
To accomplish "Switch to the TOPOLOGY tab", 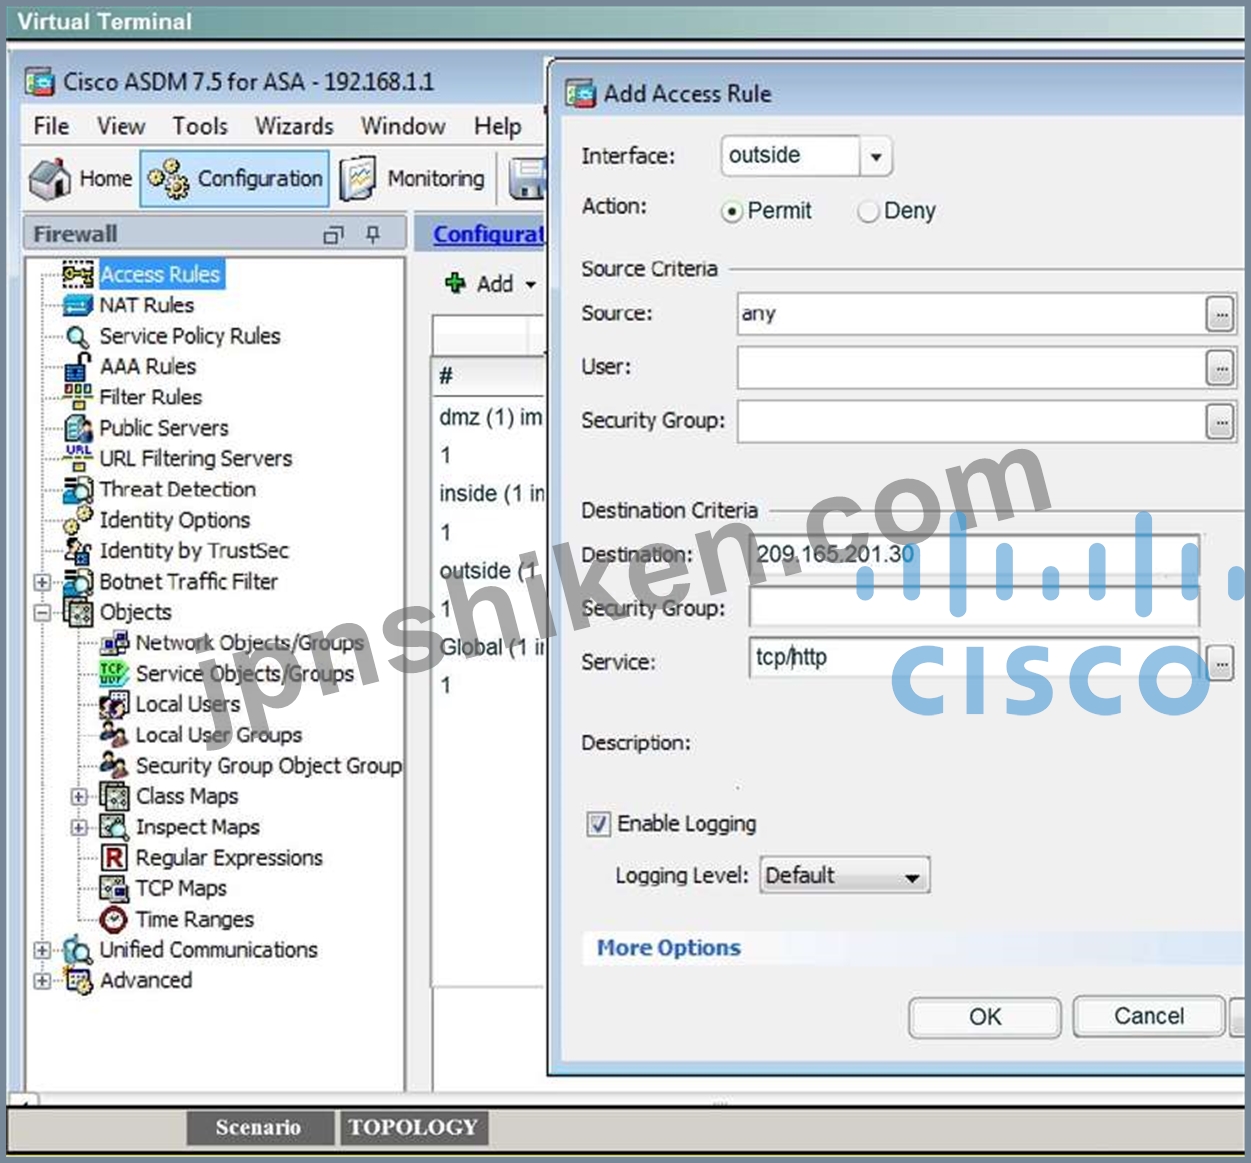I will (413, 1127).
